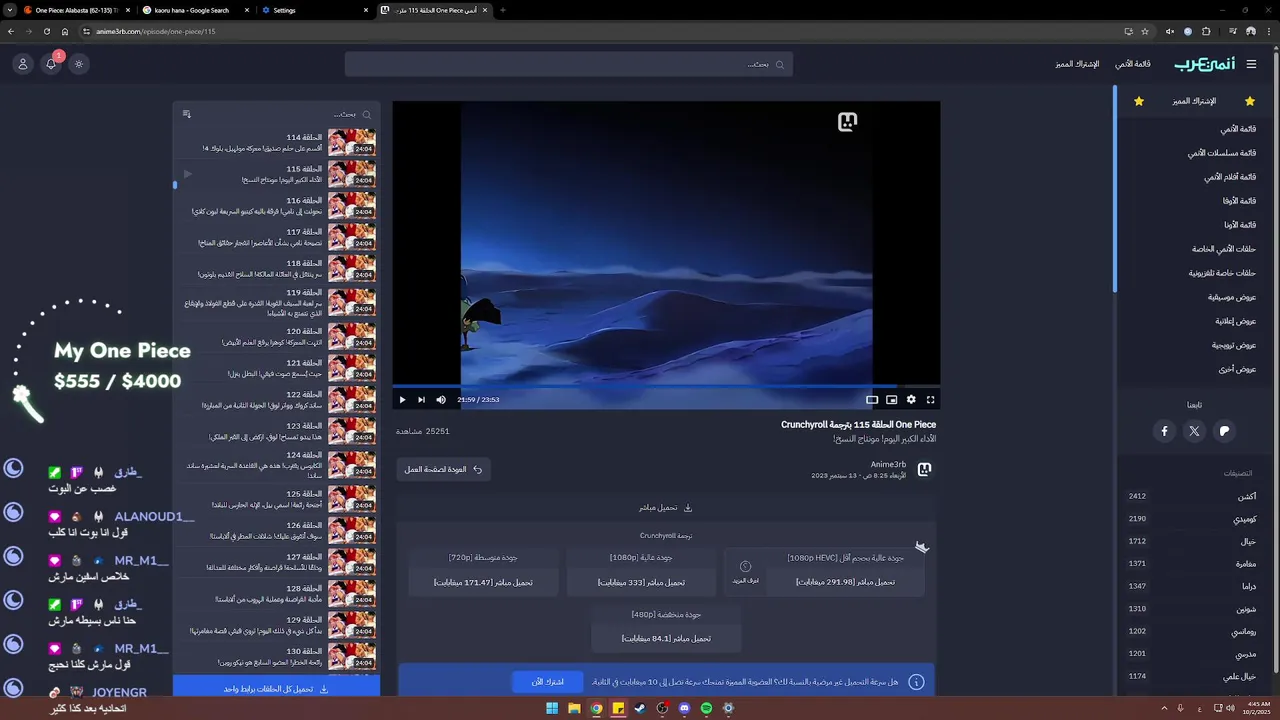This screenshot has width=1280, height=720.
Task: Open episode 118 from the playlist
Action: coord(277,269)
